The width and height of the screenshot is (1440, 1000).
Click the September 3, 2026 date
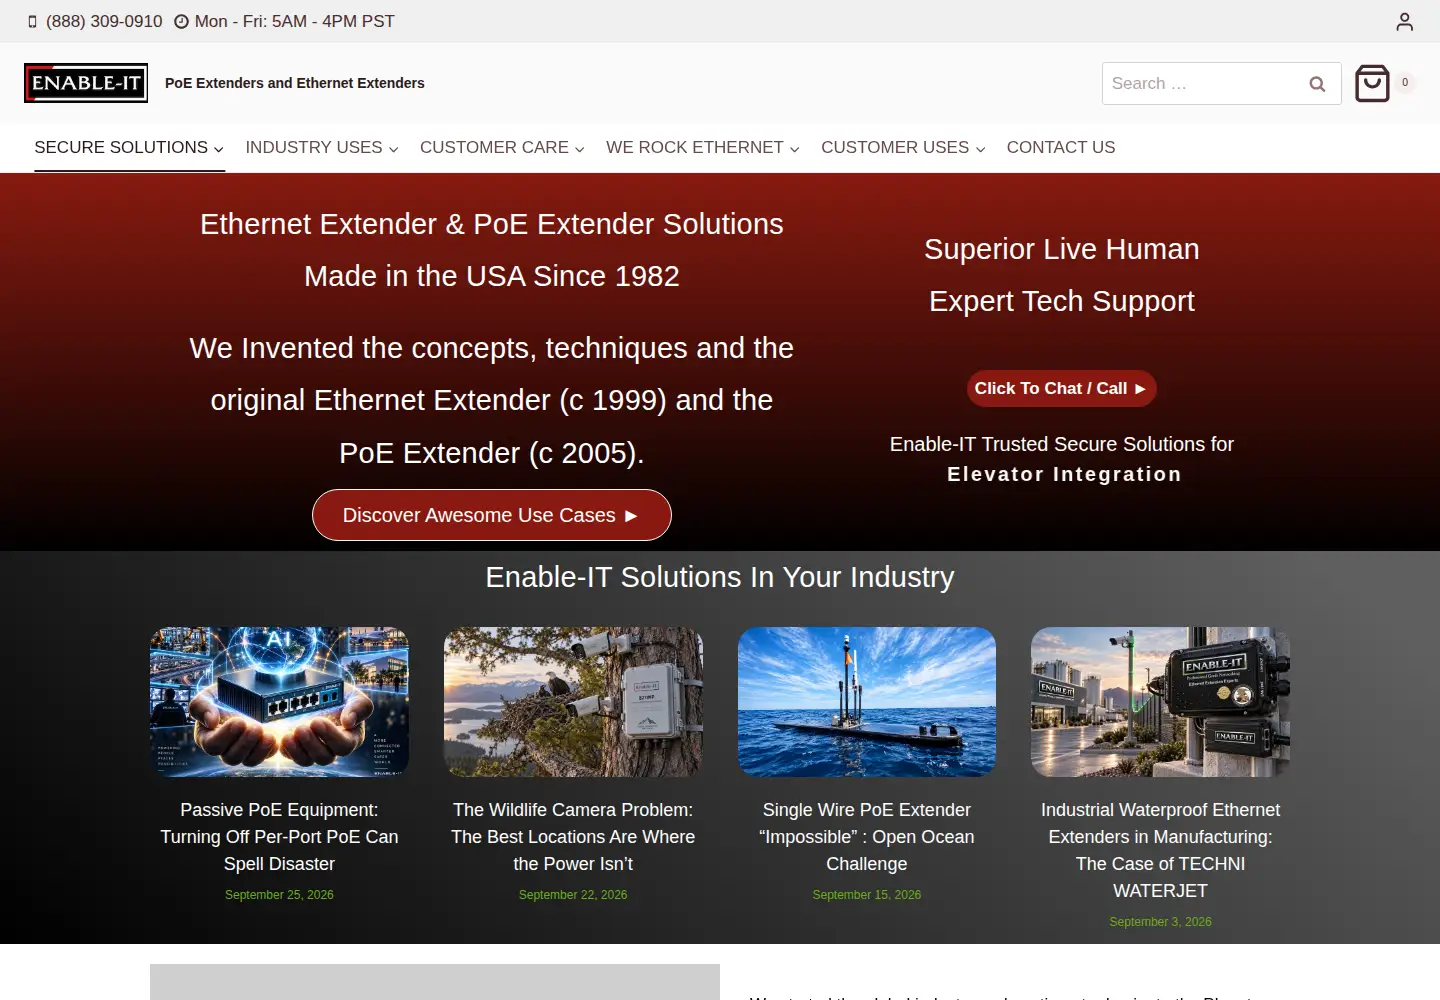[1160, 922]
